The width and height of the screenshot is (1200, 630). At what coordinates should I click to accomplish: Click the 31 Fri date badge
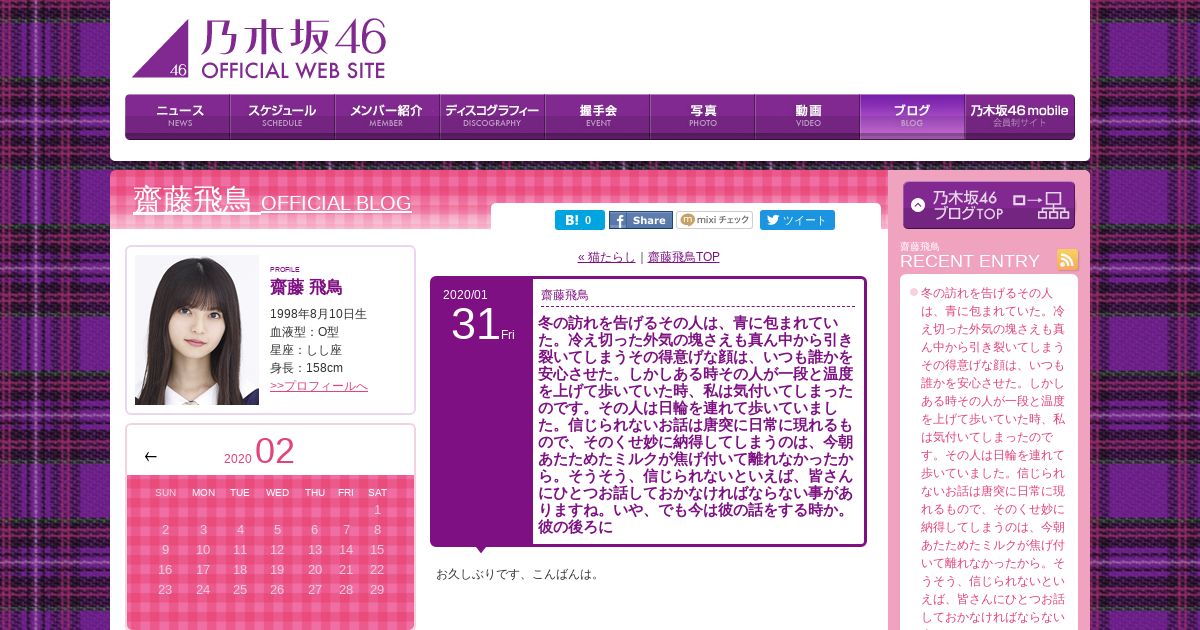coord(482,324)
